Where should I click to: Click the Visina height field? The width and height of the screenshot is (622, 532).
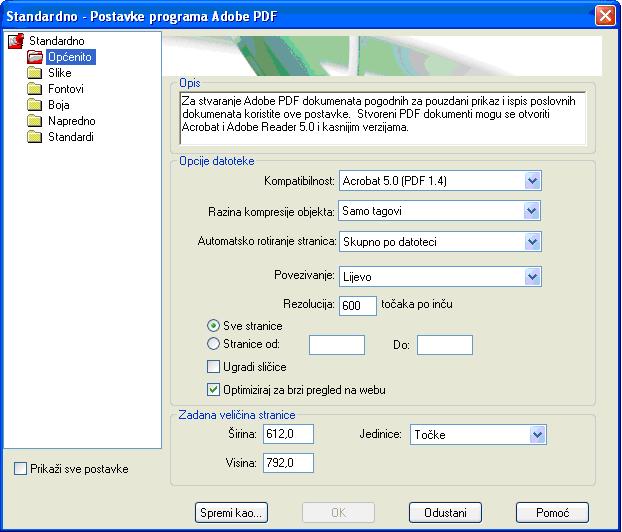click(x=288, y=463)
